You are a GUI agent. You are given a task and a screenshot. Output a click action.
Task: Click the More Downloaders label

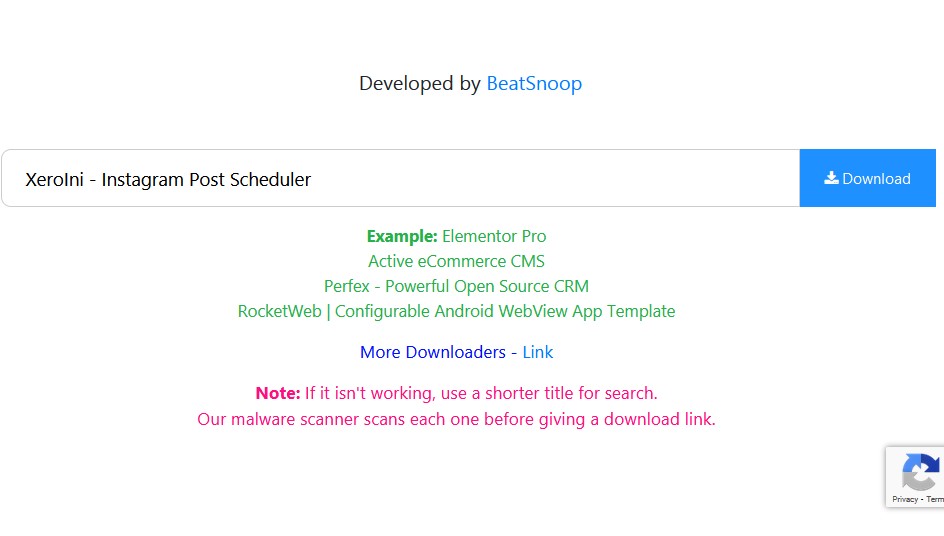(432, 352)
